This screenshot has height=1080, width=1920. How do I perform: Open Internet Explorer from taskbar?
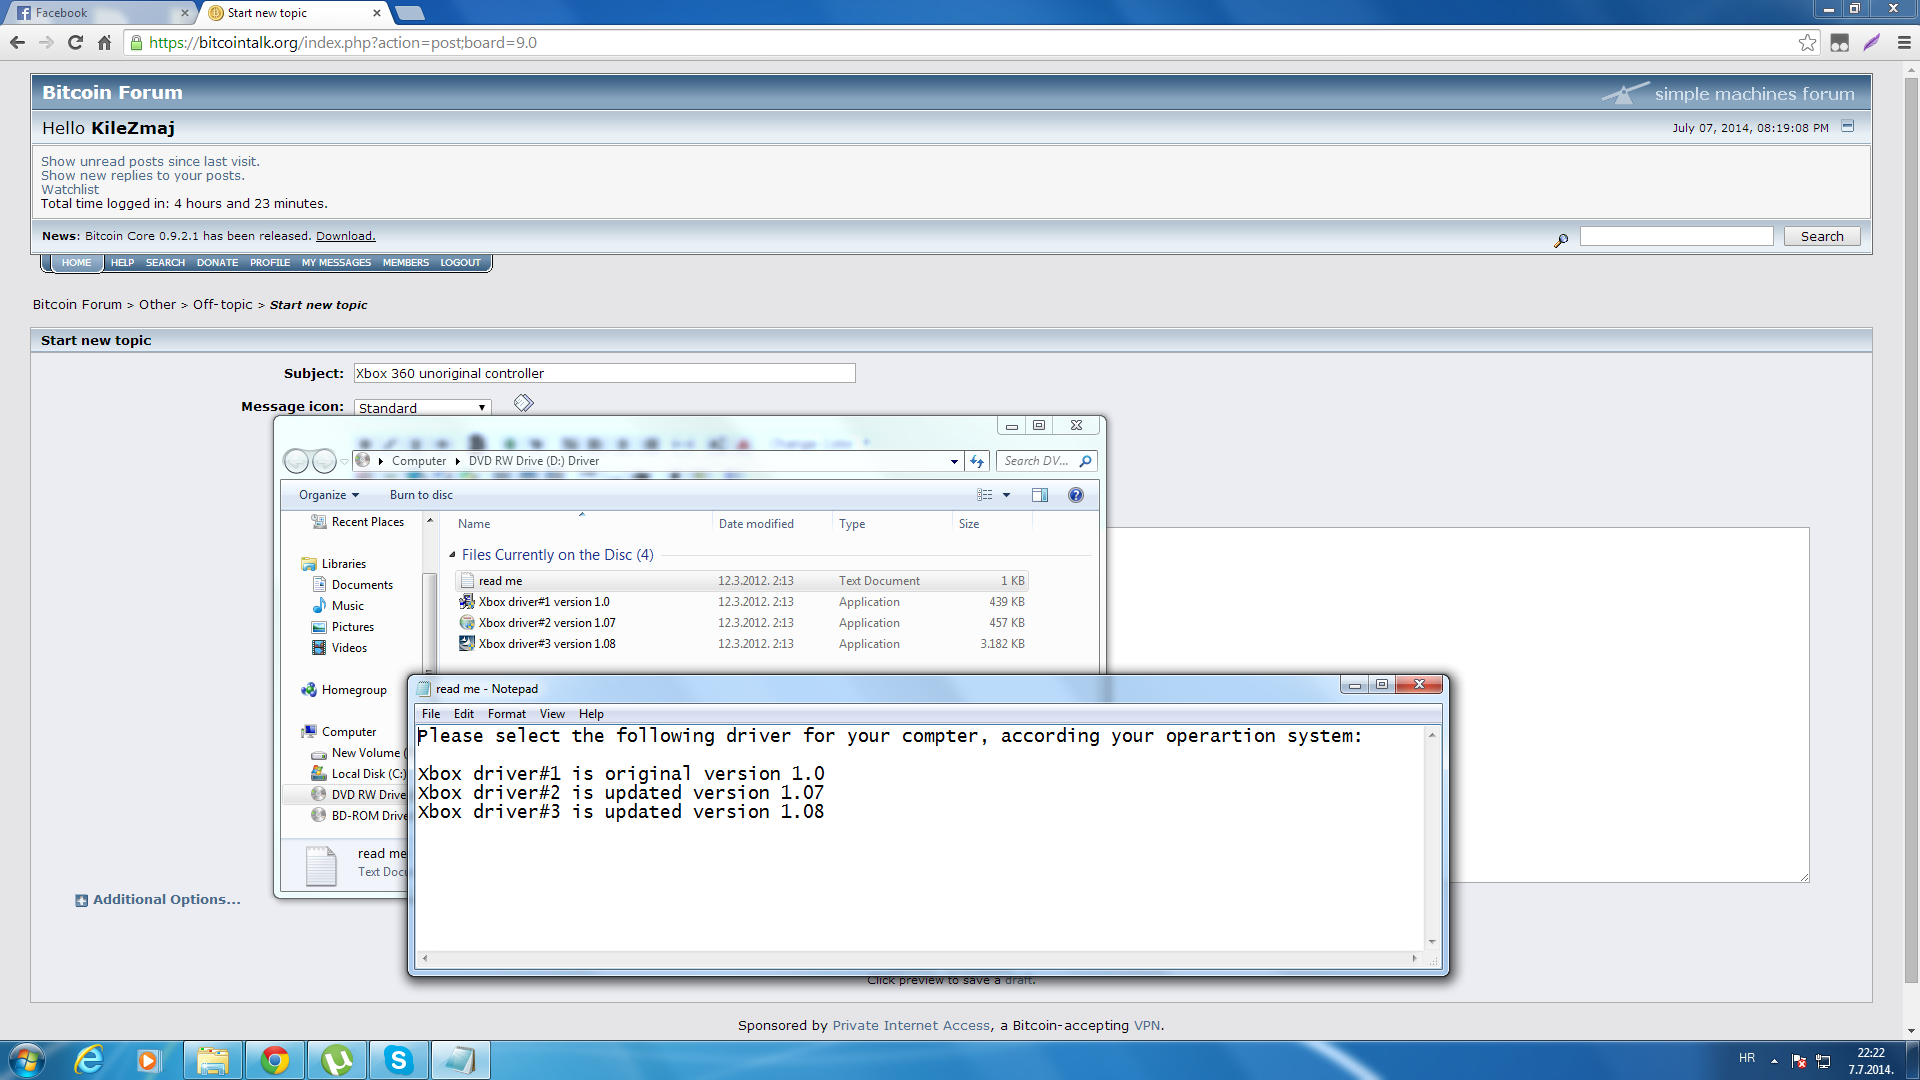tap(90, 1060)
